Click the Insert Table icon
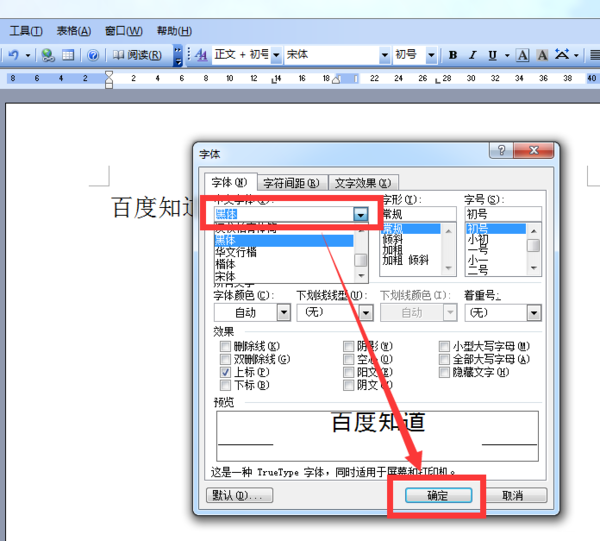The image size is (600, 541). point(68,55)
